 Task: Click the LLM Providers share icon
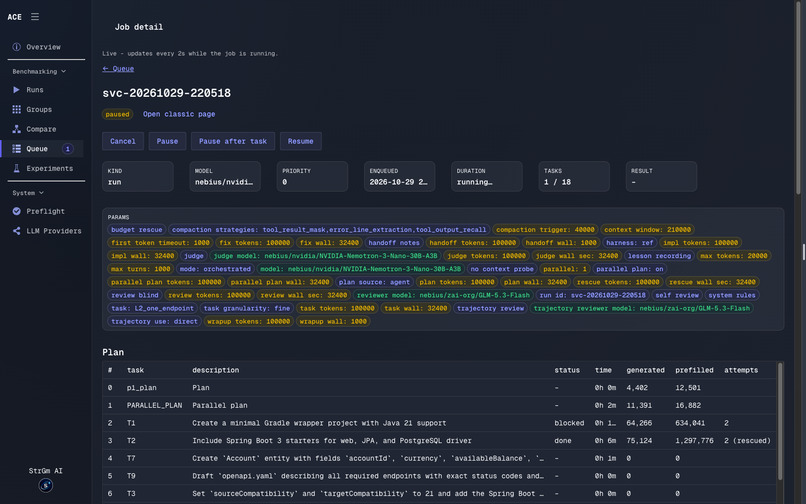point(16,231)
